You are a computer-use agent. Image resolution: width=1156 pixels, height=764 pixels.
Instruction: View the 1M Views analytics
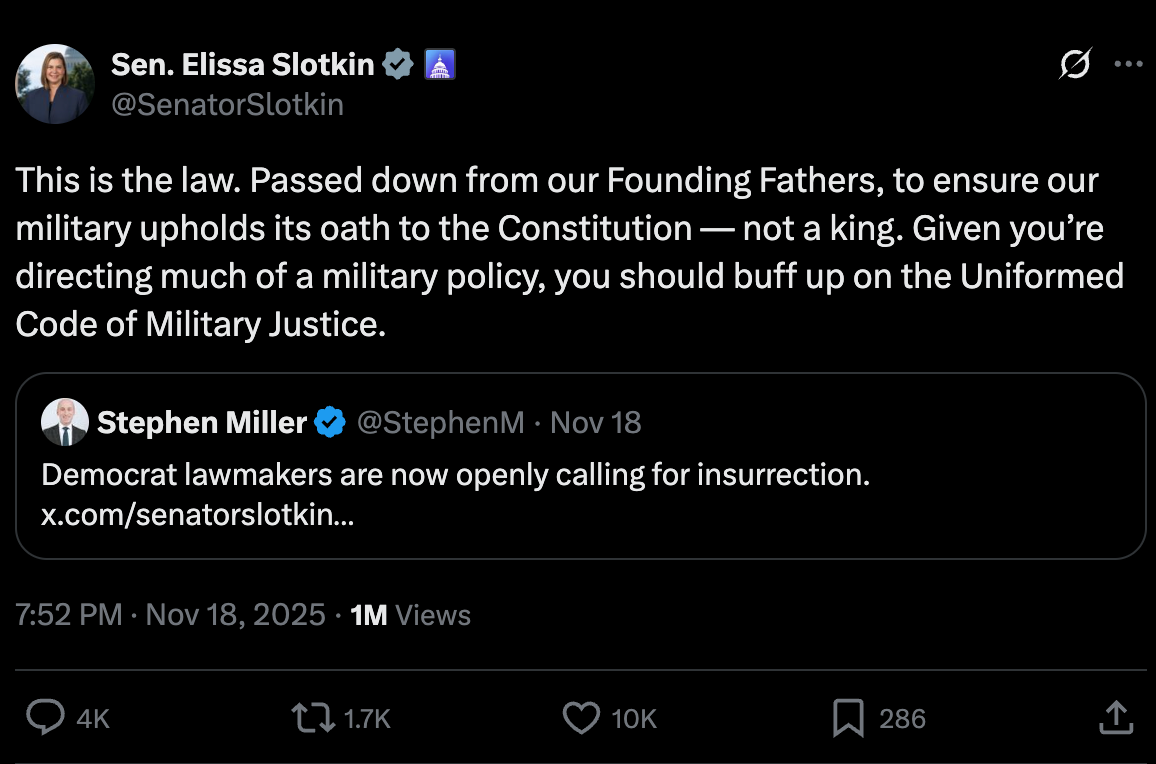tap(412, 615)
